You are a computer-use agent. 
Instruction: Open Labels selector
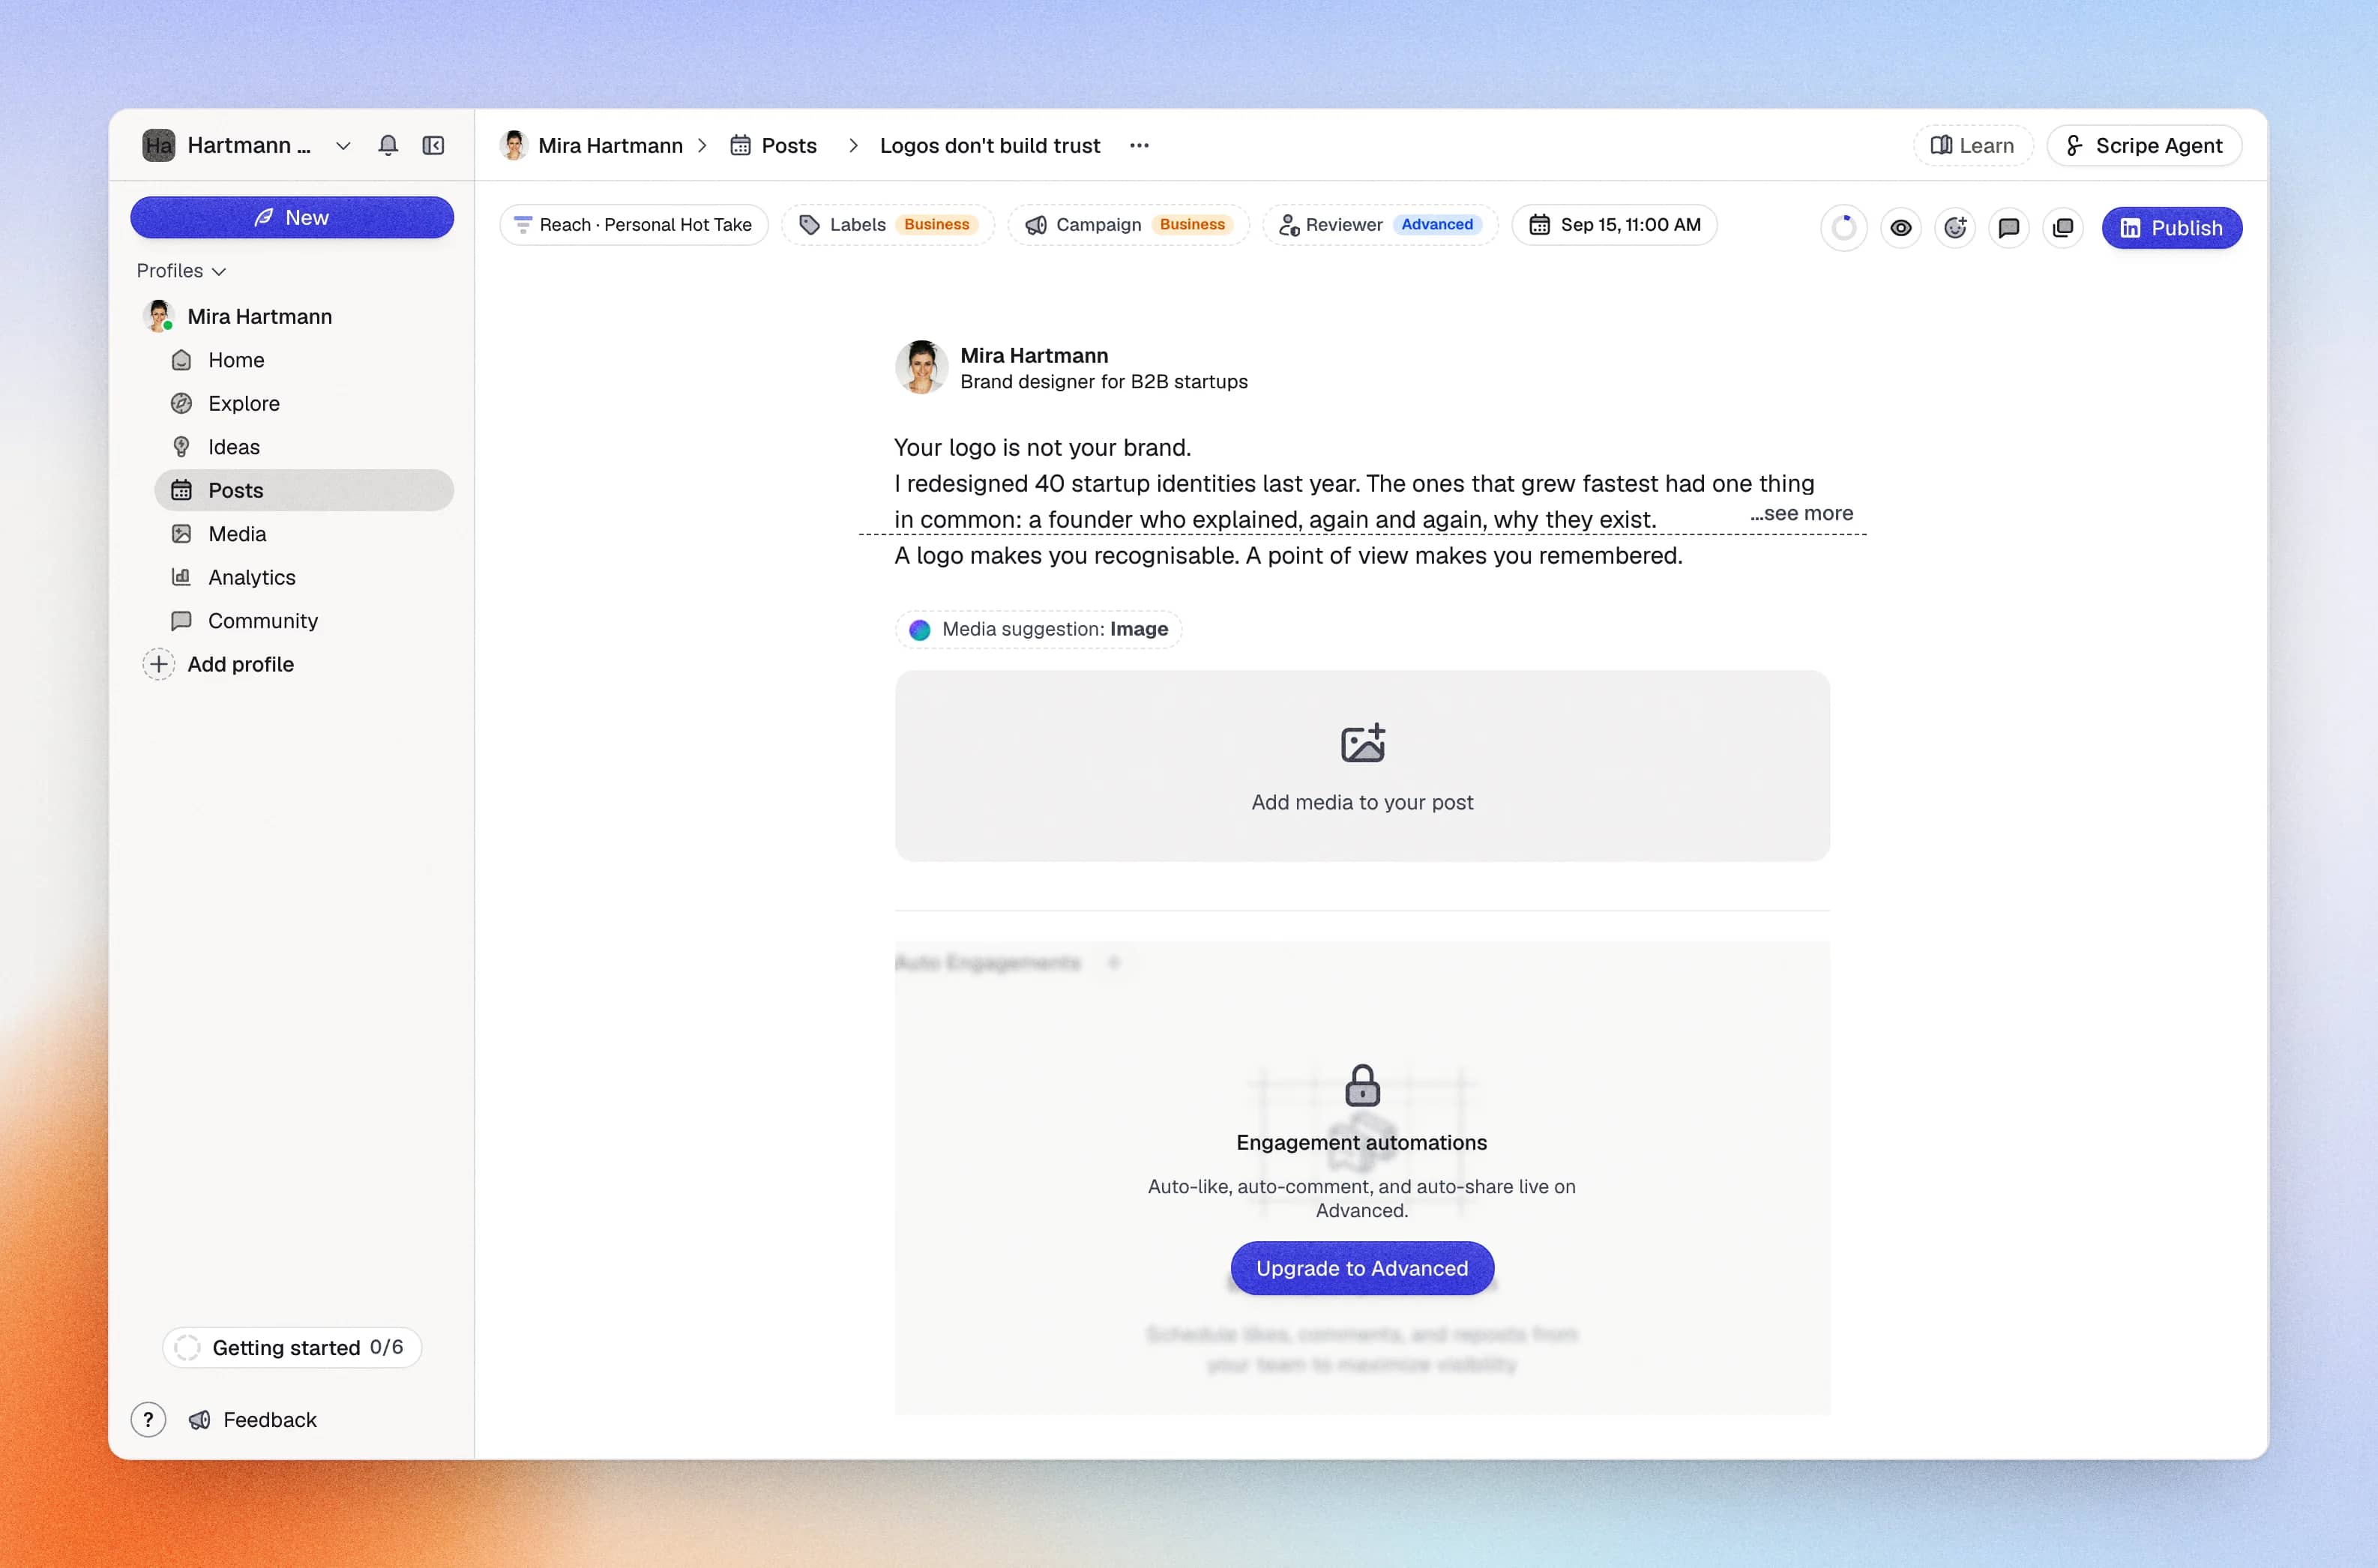(887, 225)
